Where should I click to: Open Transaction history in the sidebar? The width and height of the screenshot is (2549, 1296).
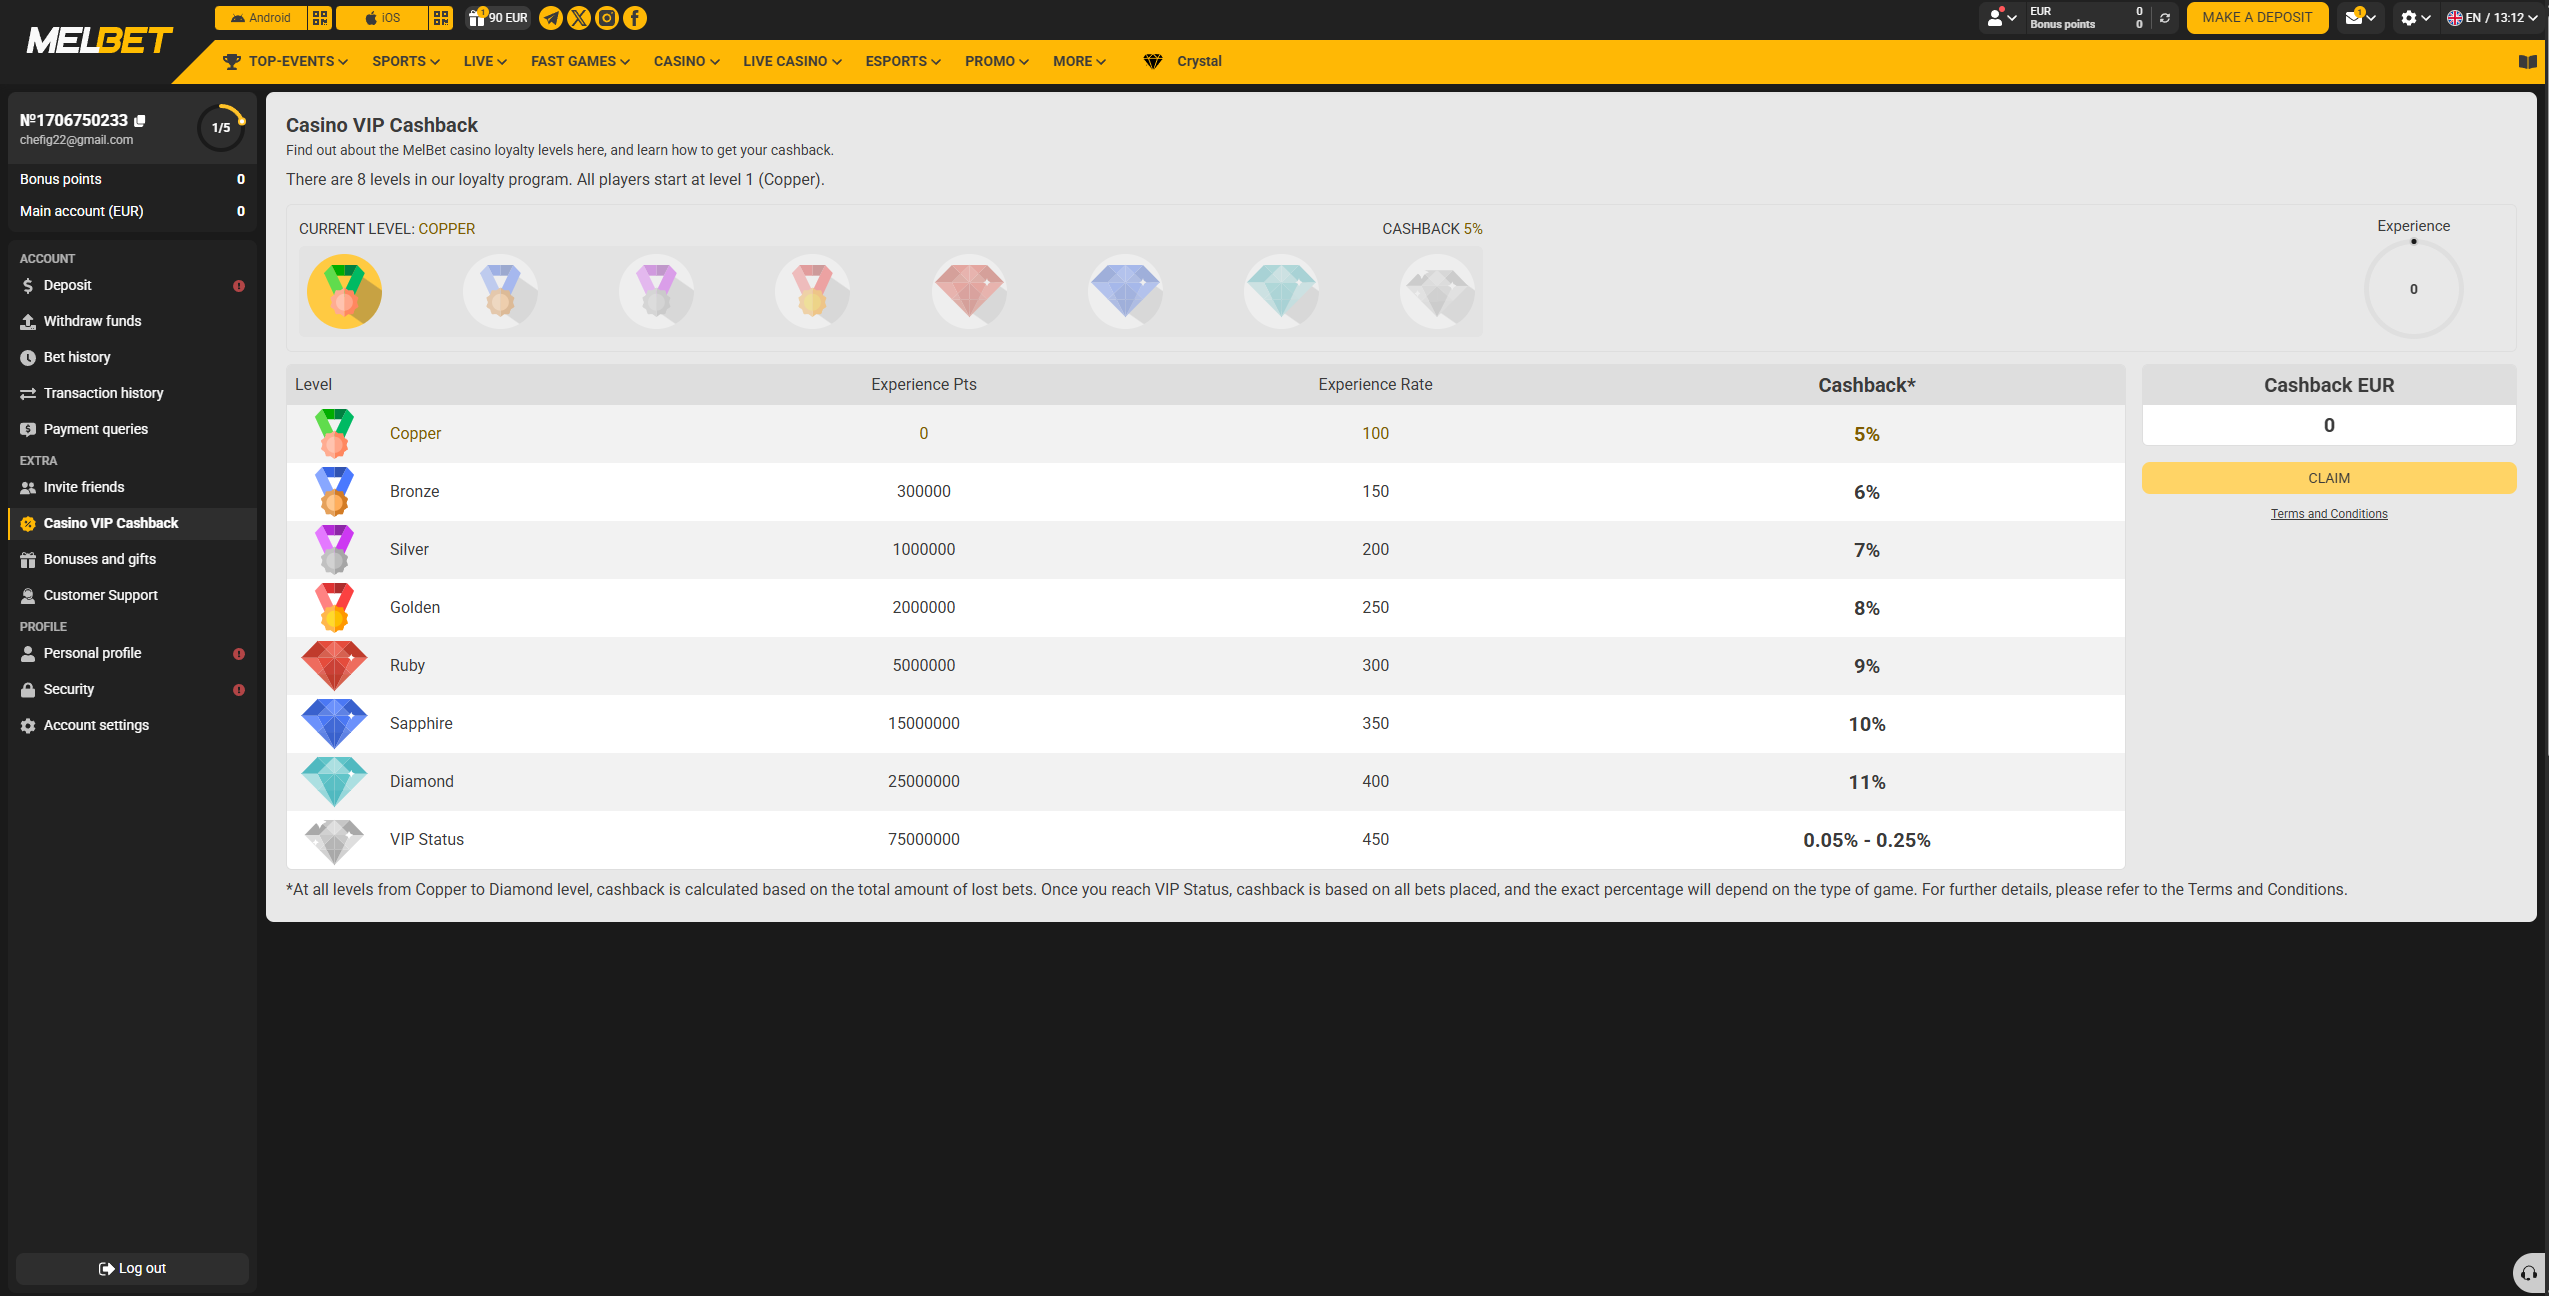pos(132,394)
